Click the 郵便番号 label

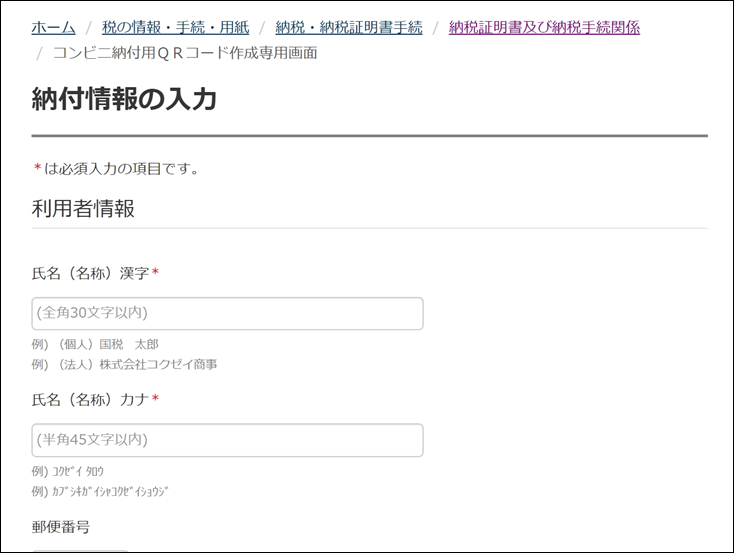[x=61, y=527]
